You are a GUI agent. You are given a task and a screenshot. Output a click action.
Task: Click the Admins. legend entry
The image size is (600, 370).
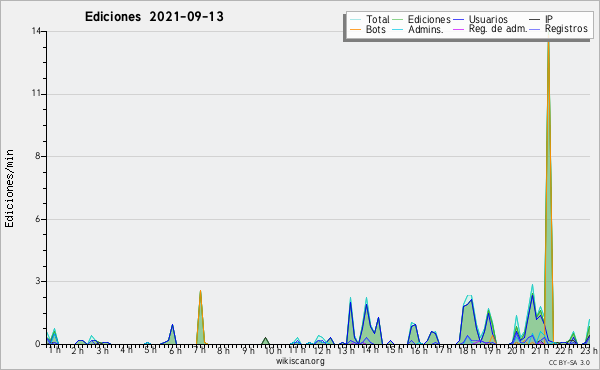[418, 29]
